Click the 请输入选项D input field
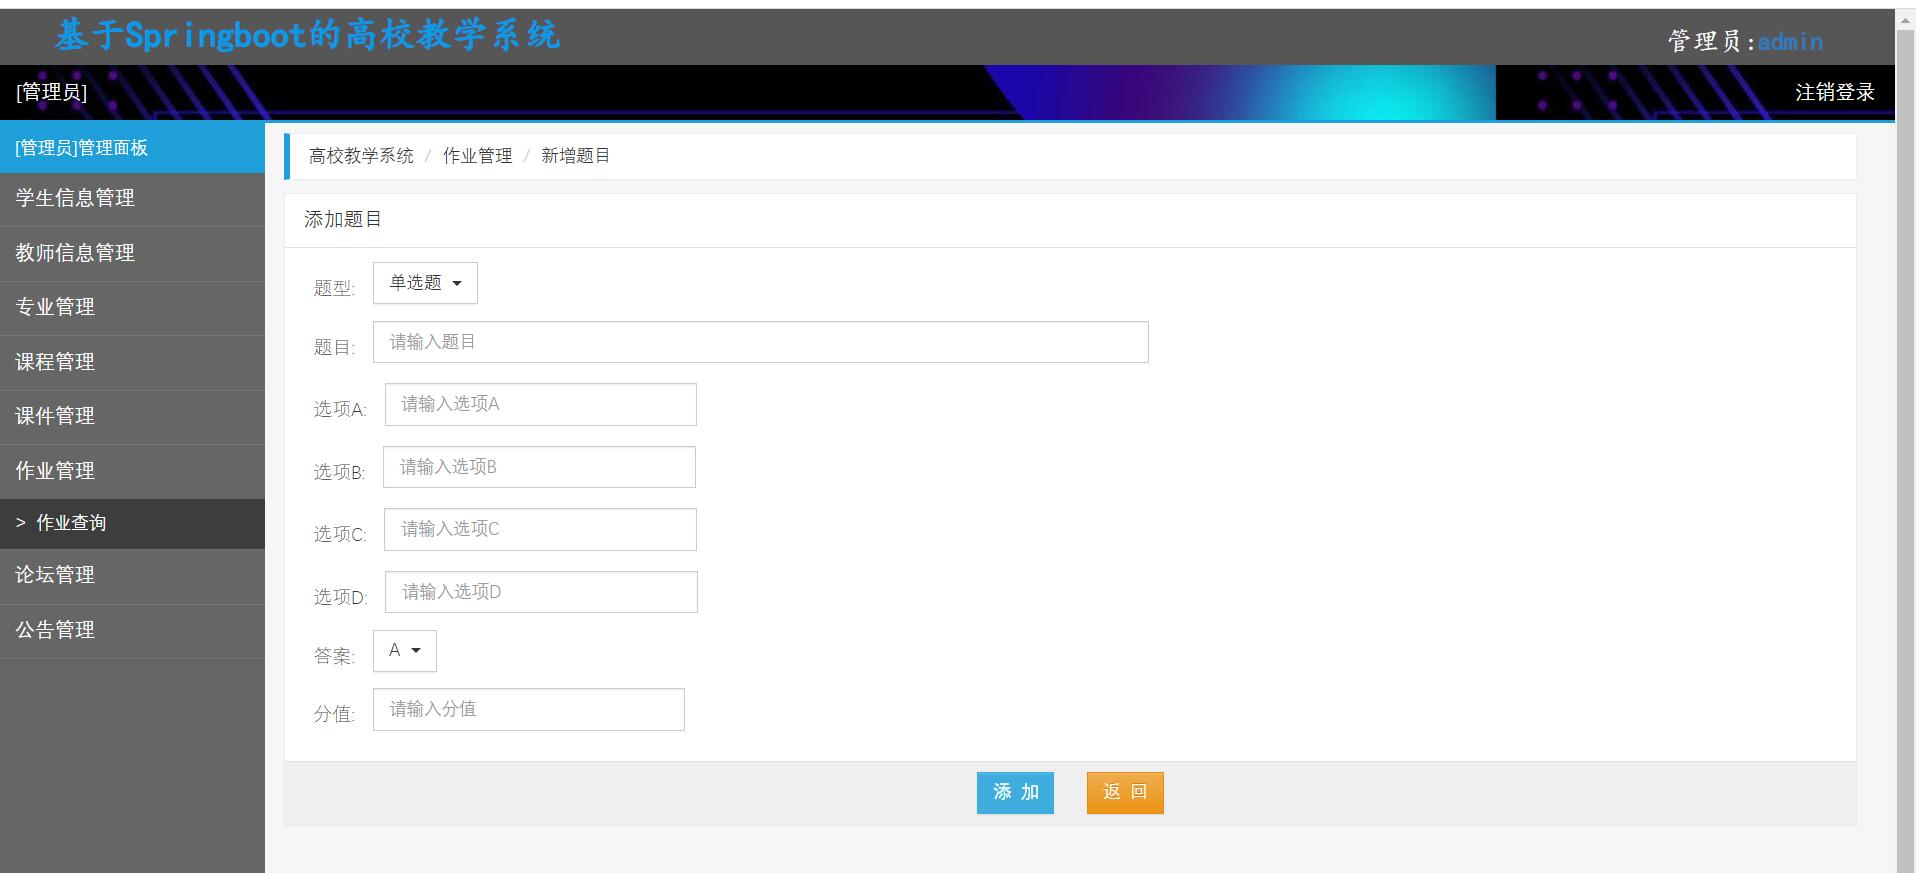The height and width of the screenshot is (873, 1916). click(x=541, y=592)
